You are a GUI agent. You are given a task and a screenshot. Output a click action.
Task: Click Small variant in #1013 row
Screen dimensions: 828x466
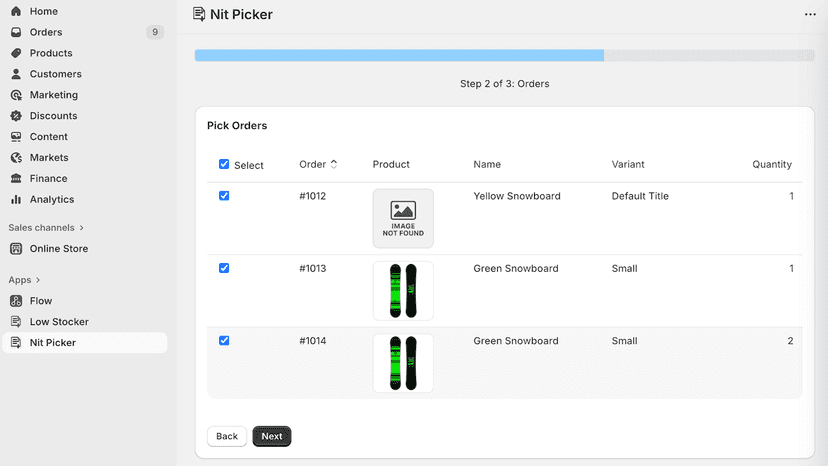[x=624, y=268]
